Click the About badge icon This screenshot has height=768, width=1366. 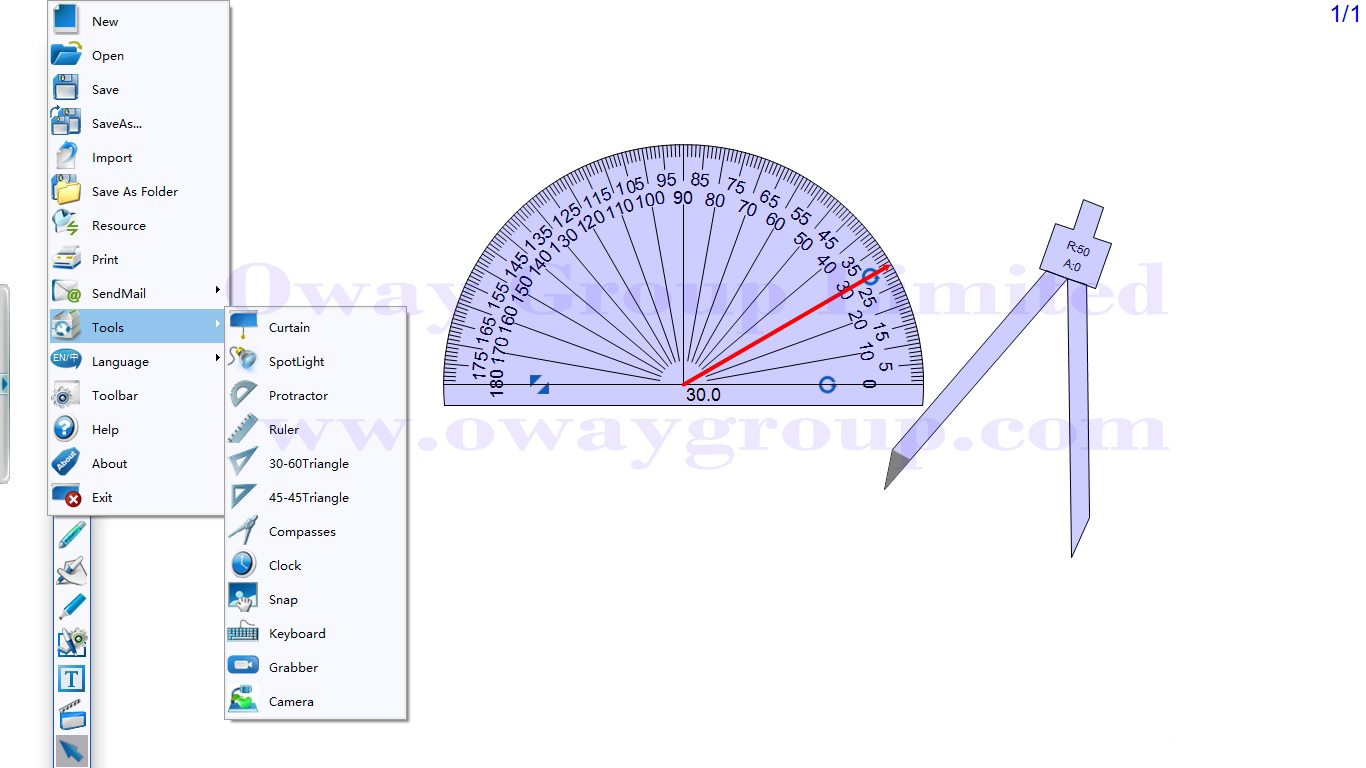click(66, 463)
